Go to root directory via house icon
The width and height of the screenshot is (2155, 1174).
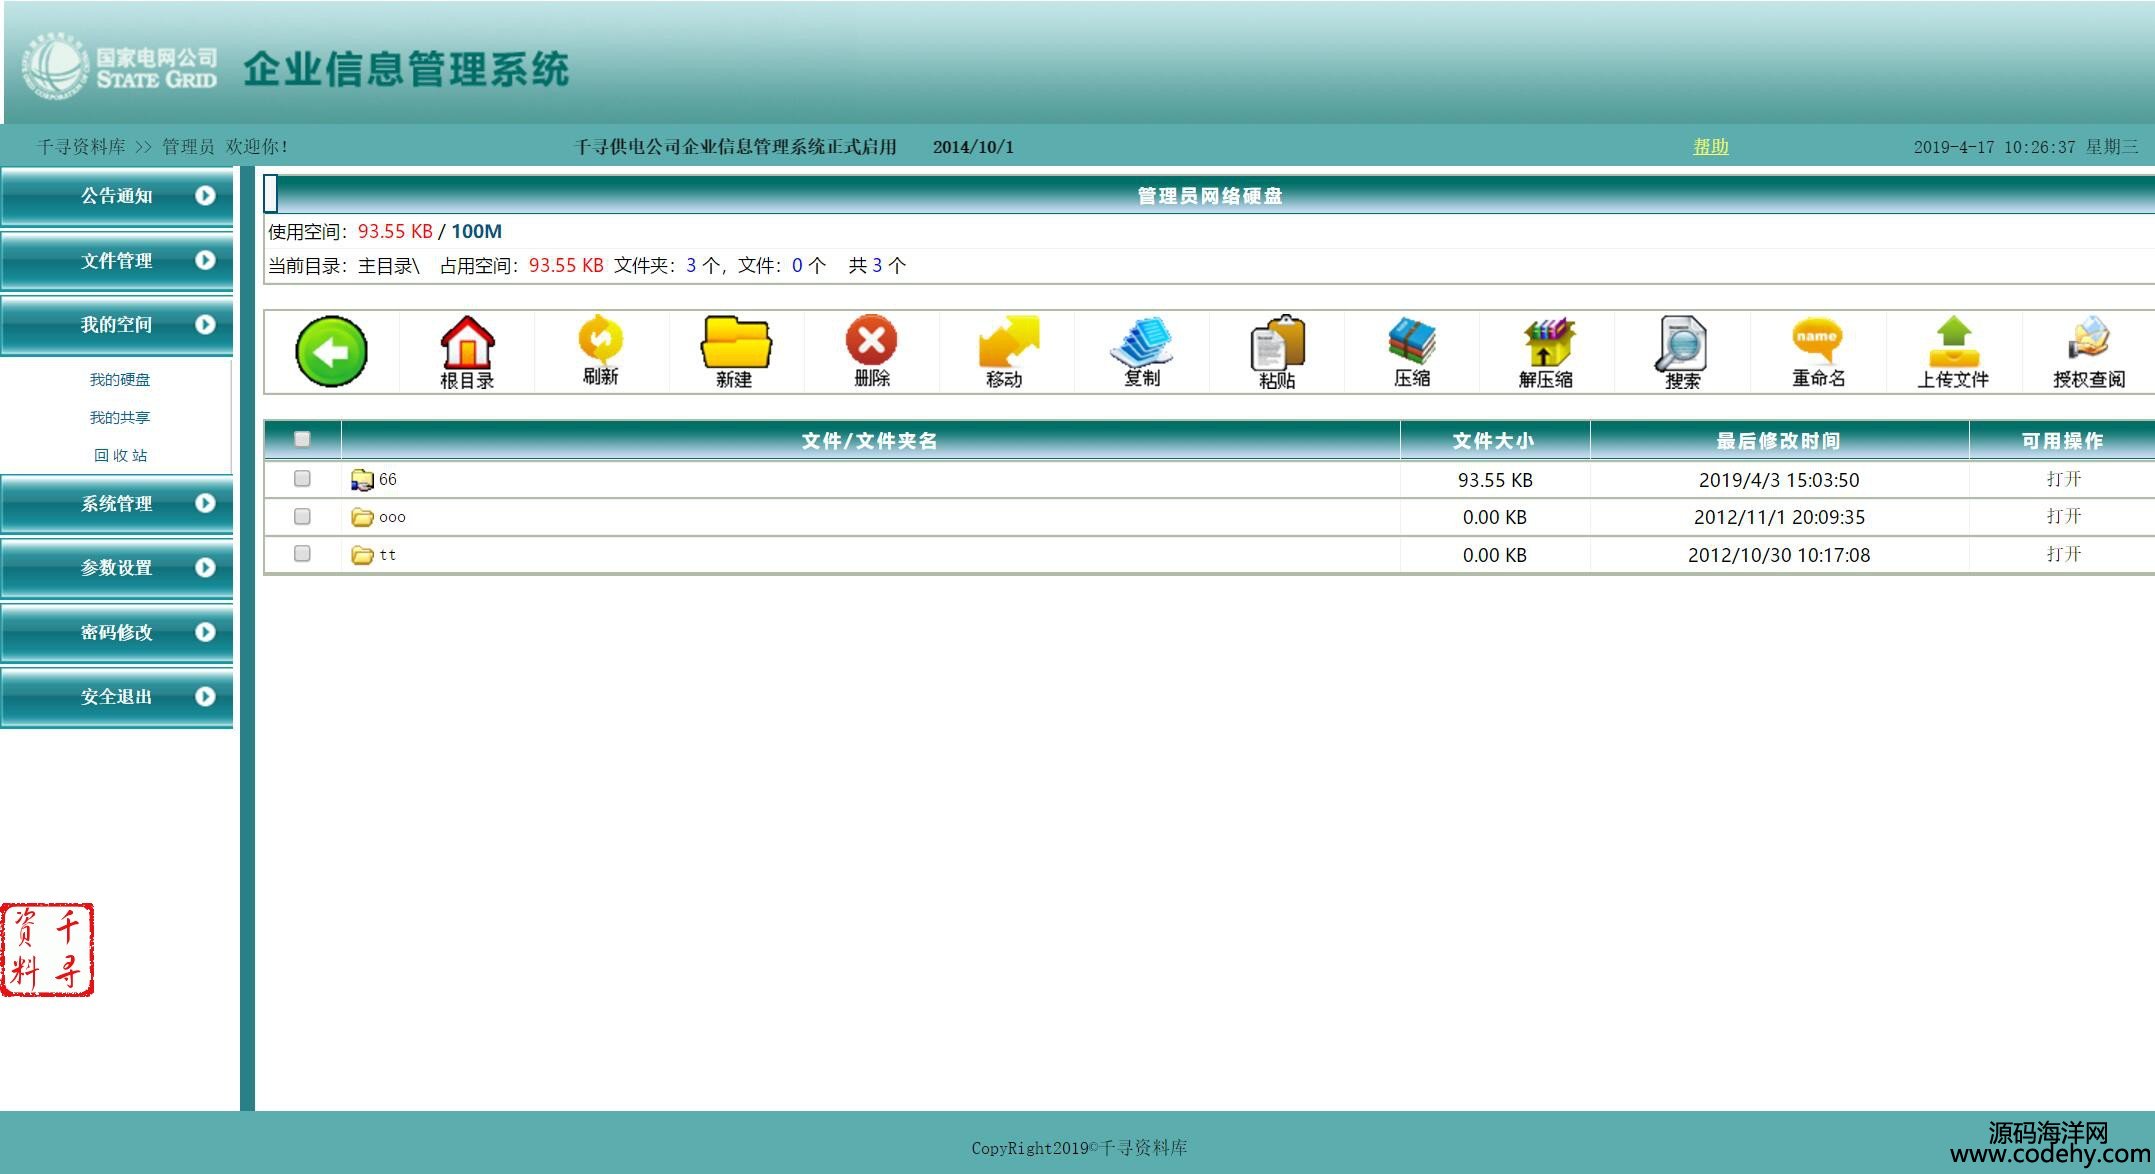click(467, 350)
